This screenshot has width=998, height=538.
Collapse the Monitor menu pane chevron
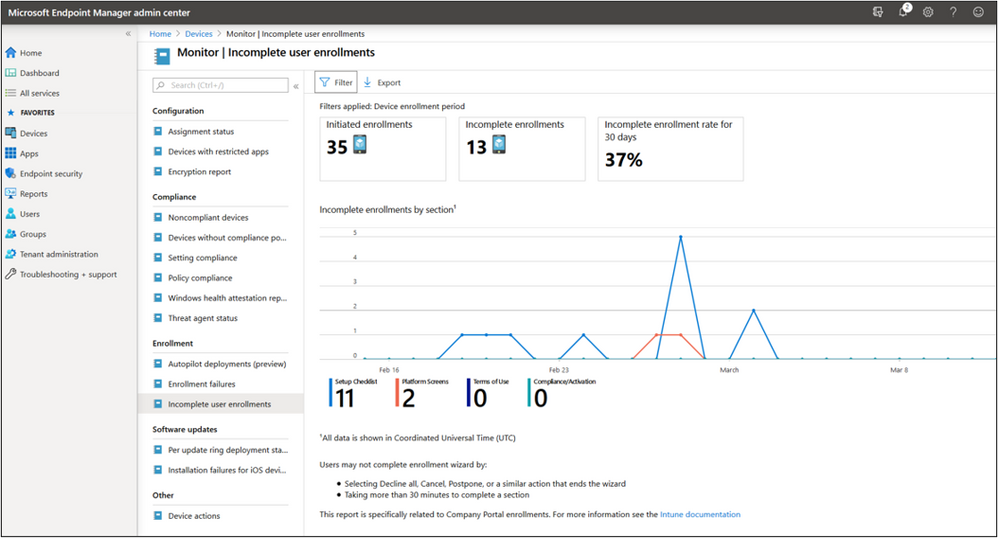[x=296, y=86]
